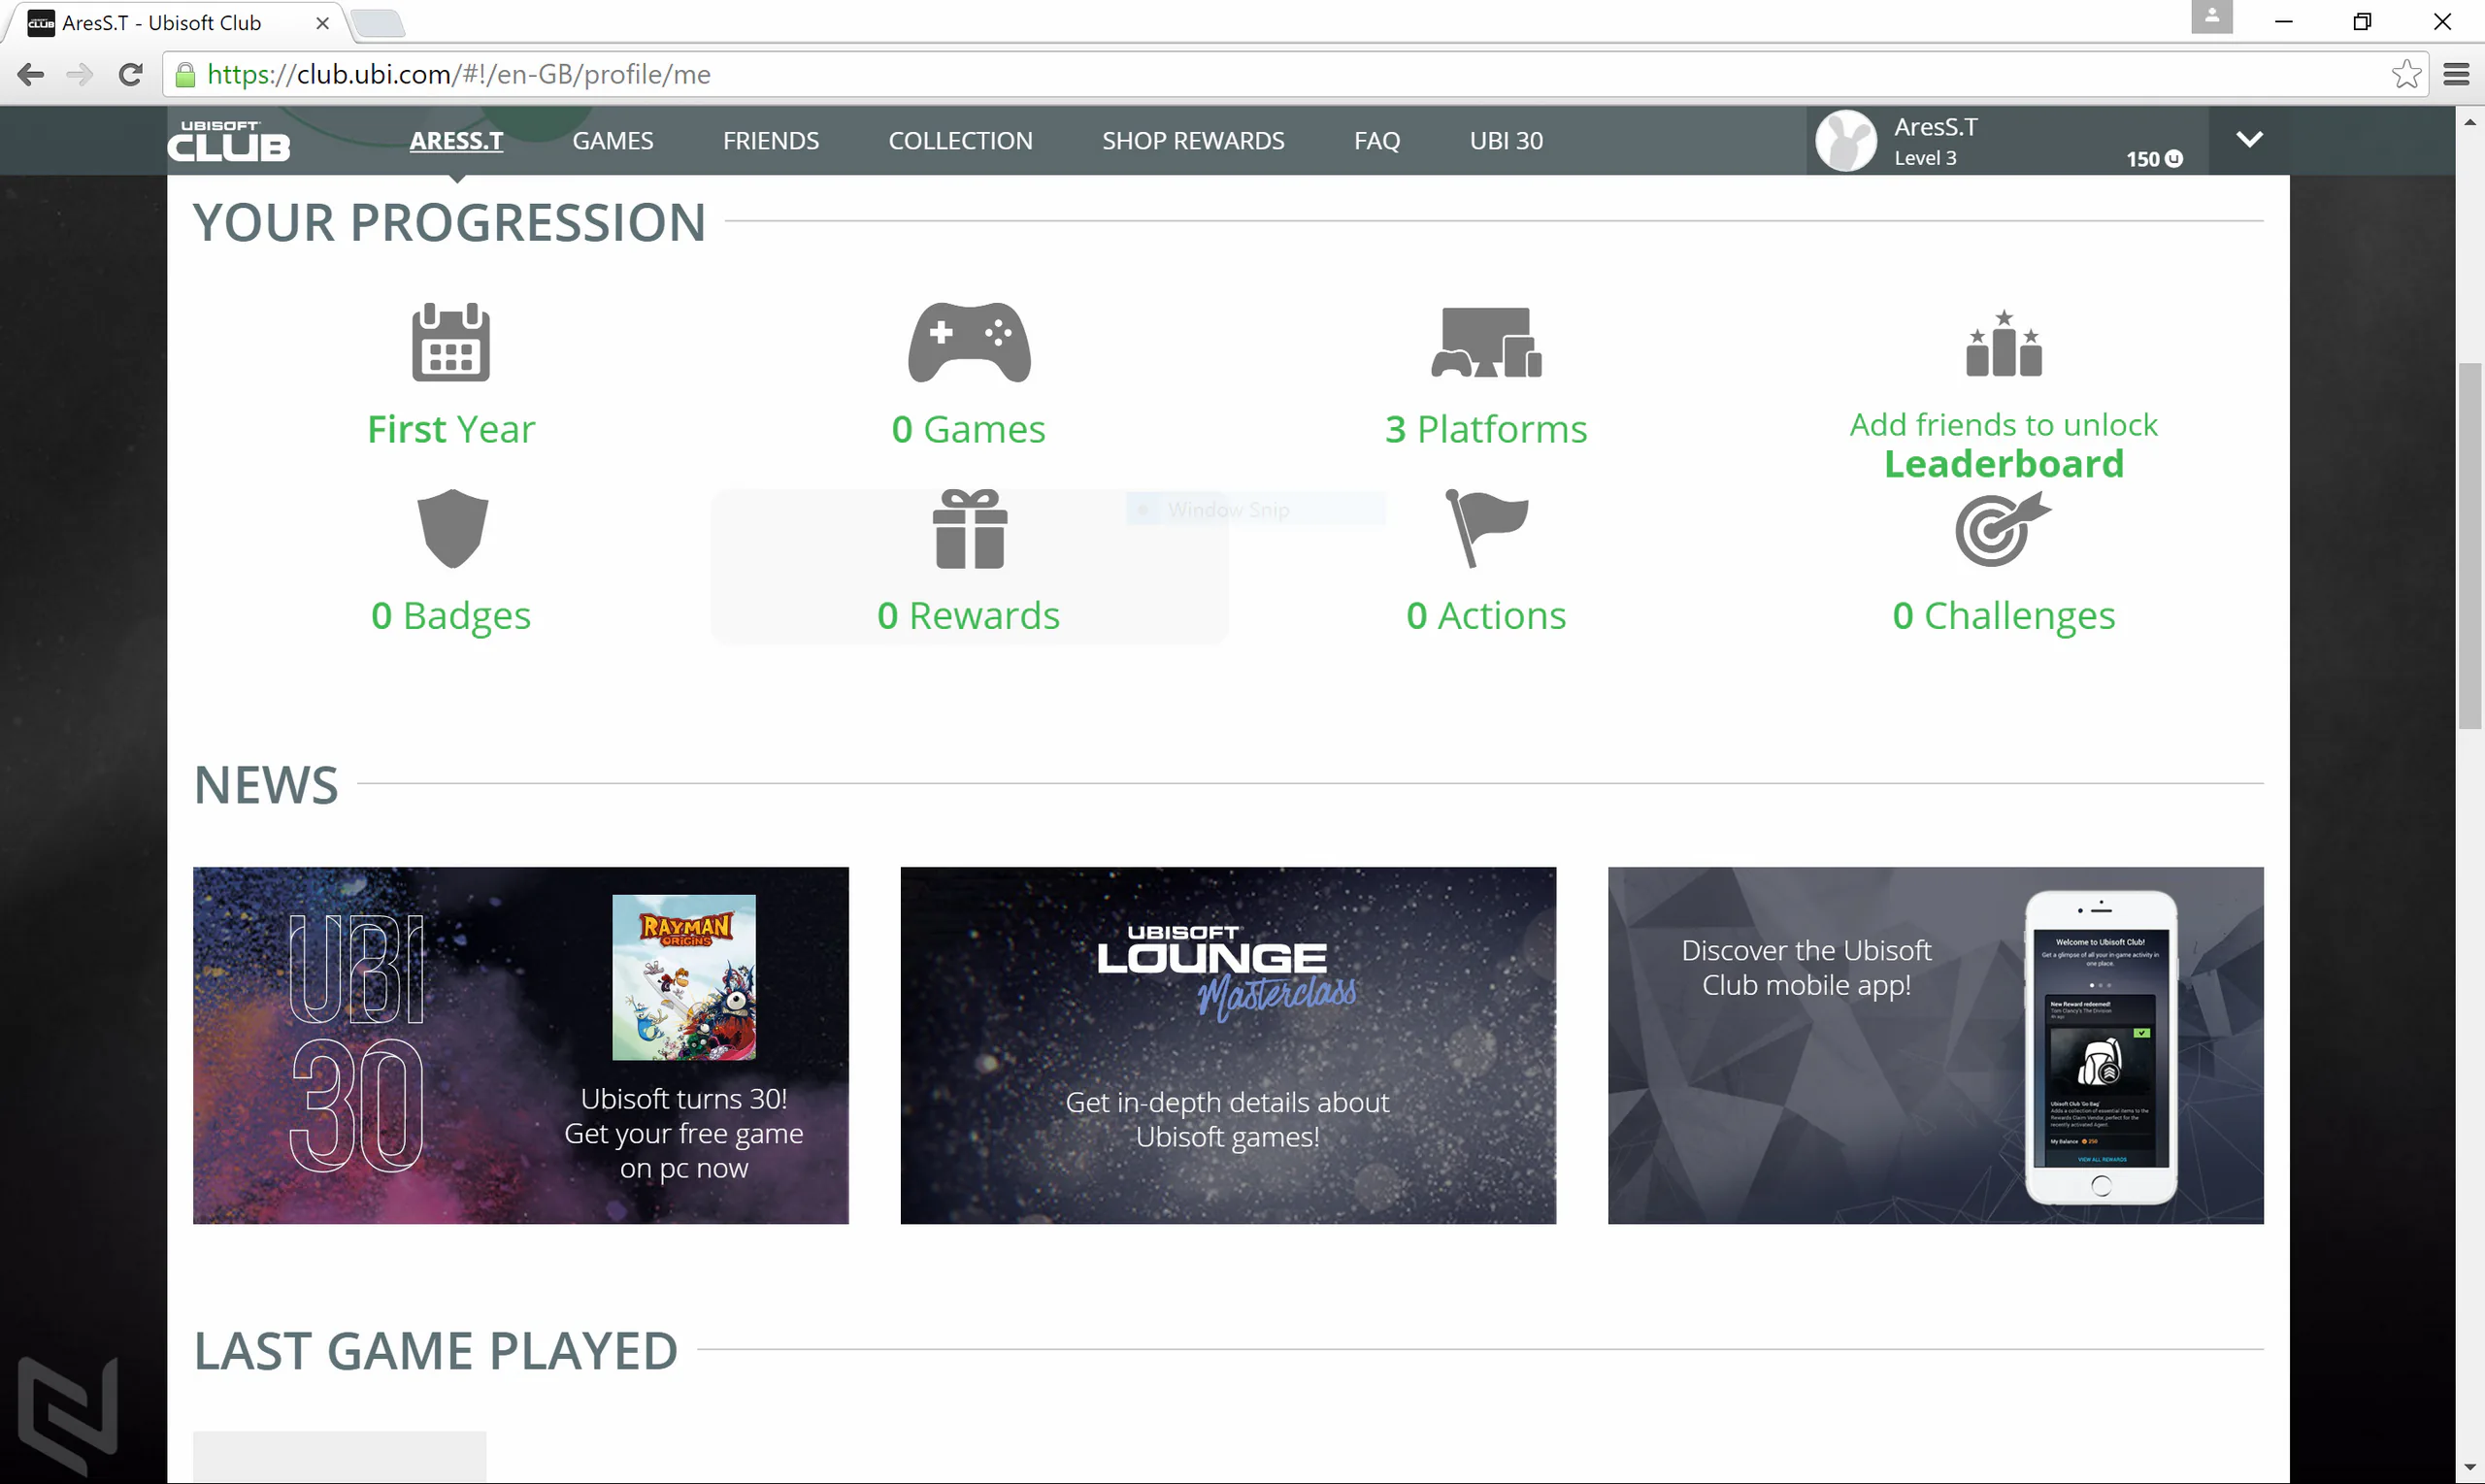Open the Chrome hamburger menu
This screenshot has width=2485, height=1484.
click(2457, 74)
